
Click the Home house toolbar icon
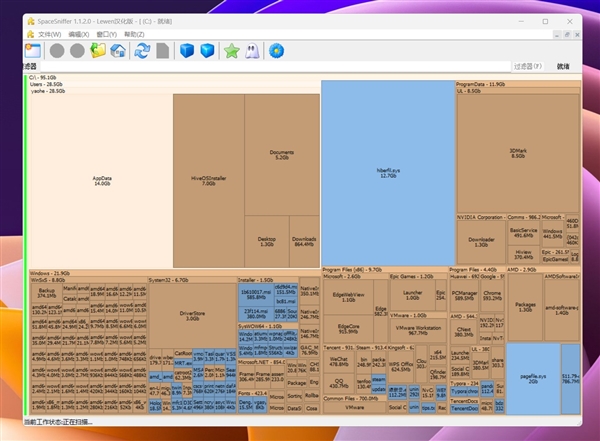tap(119, 50)
